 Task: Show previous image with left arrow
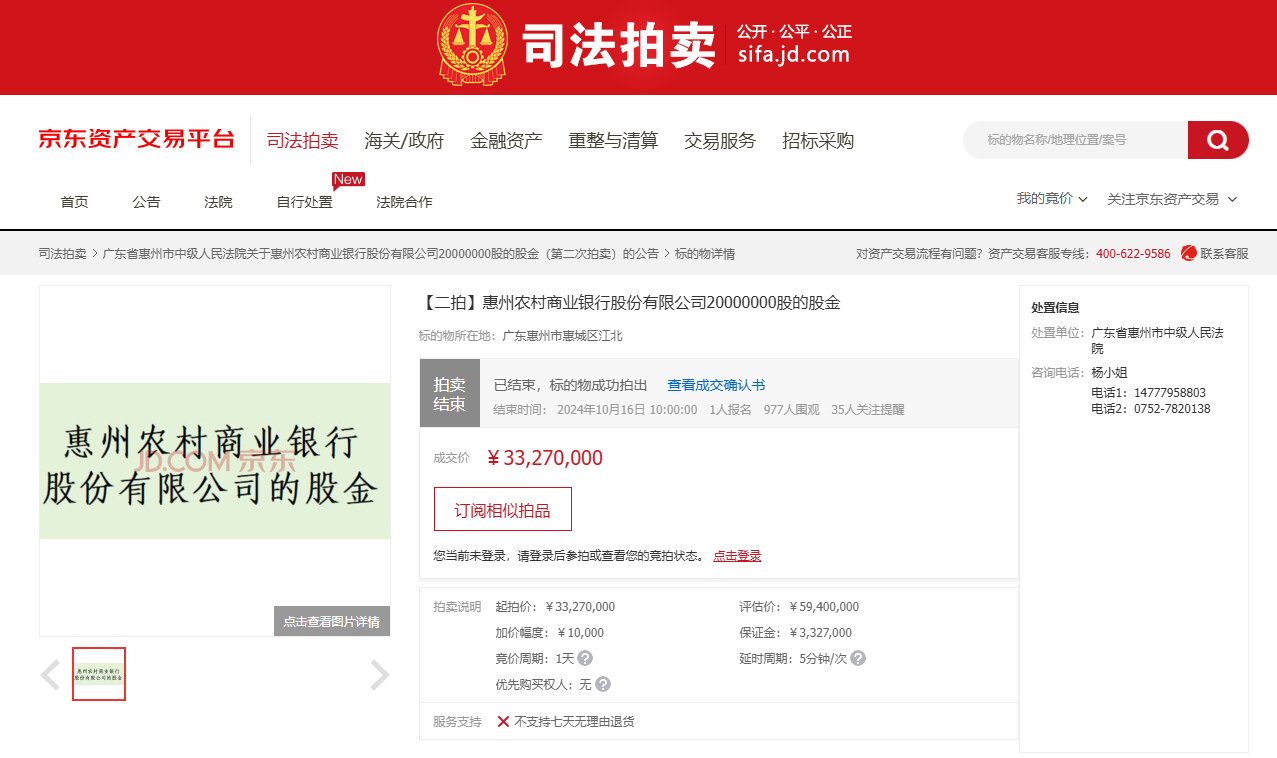point(50,675)
